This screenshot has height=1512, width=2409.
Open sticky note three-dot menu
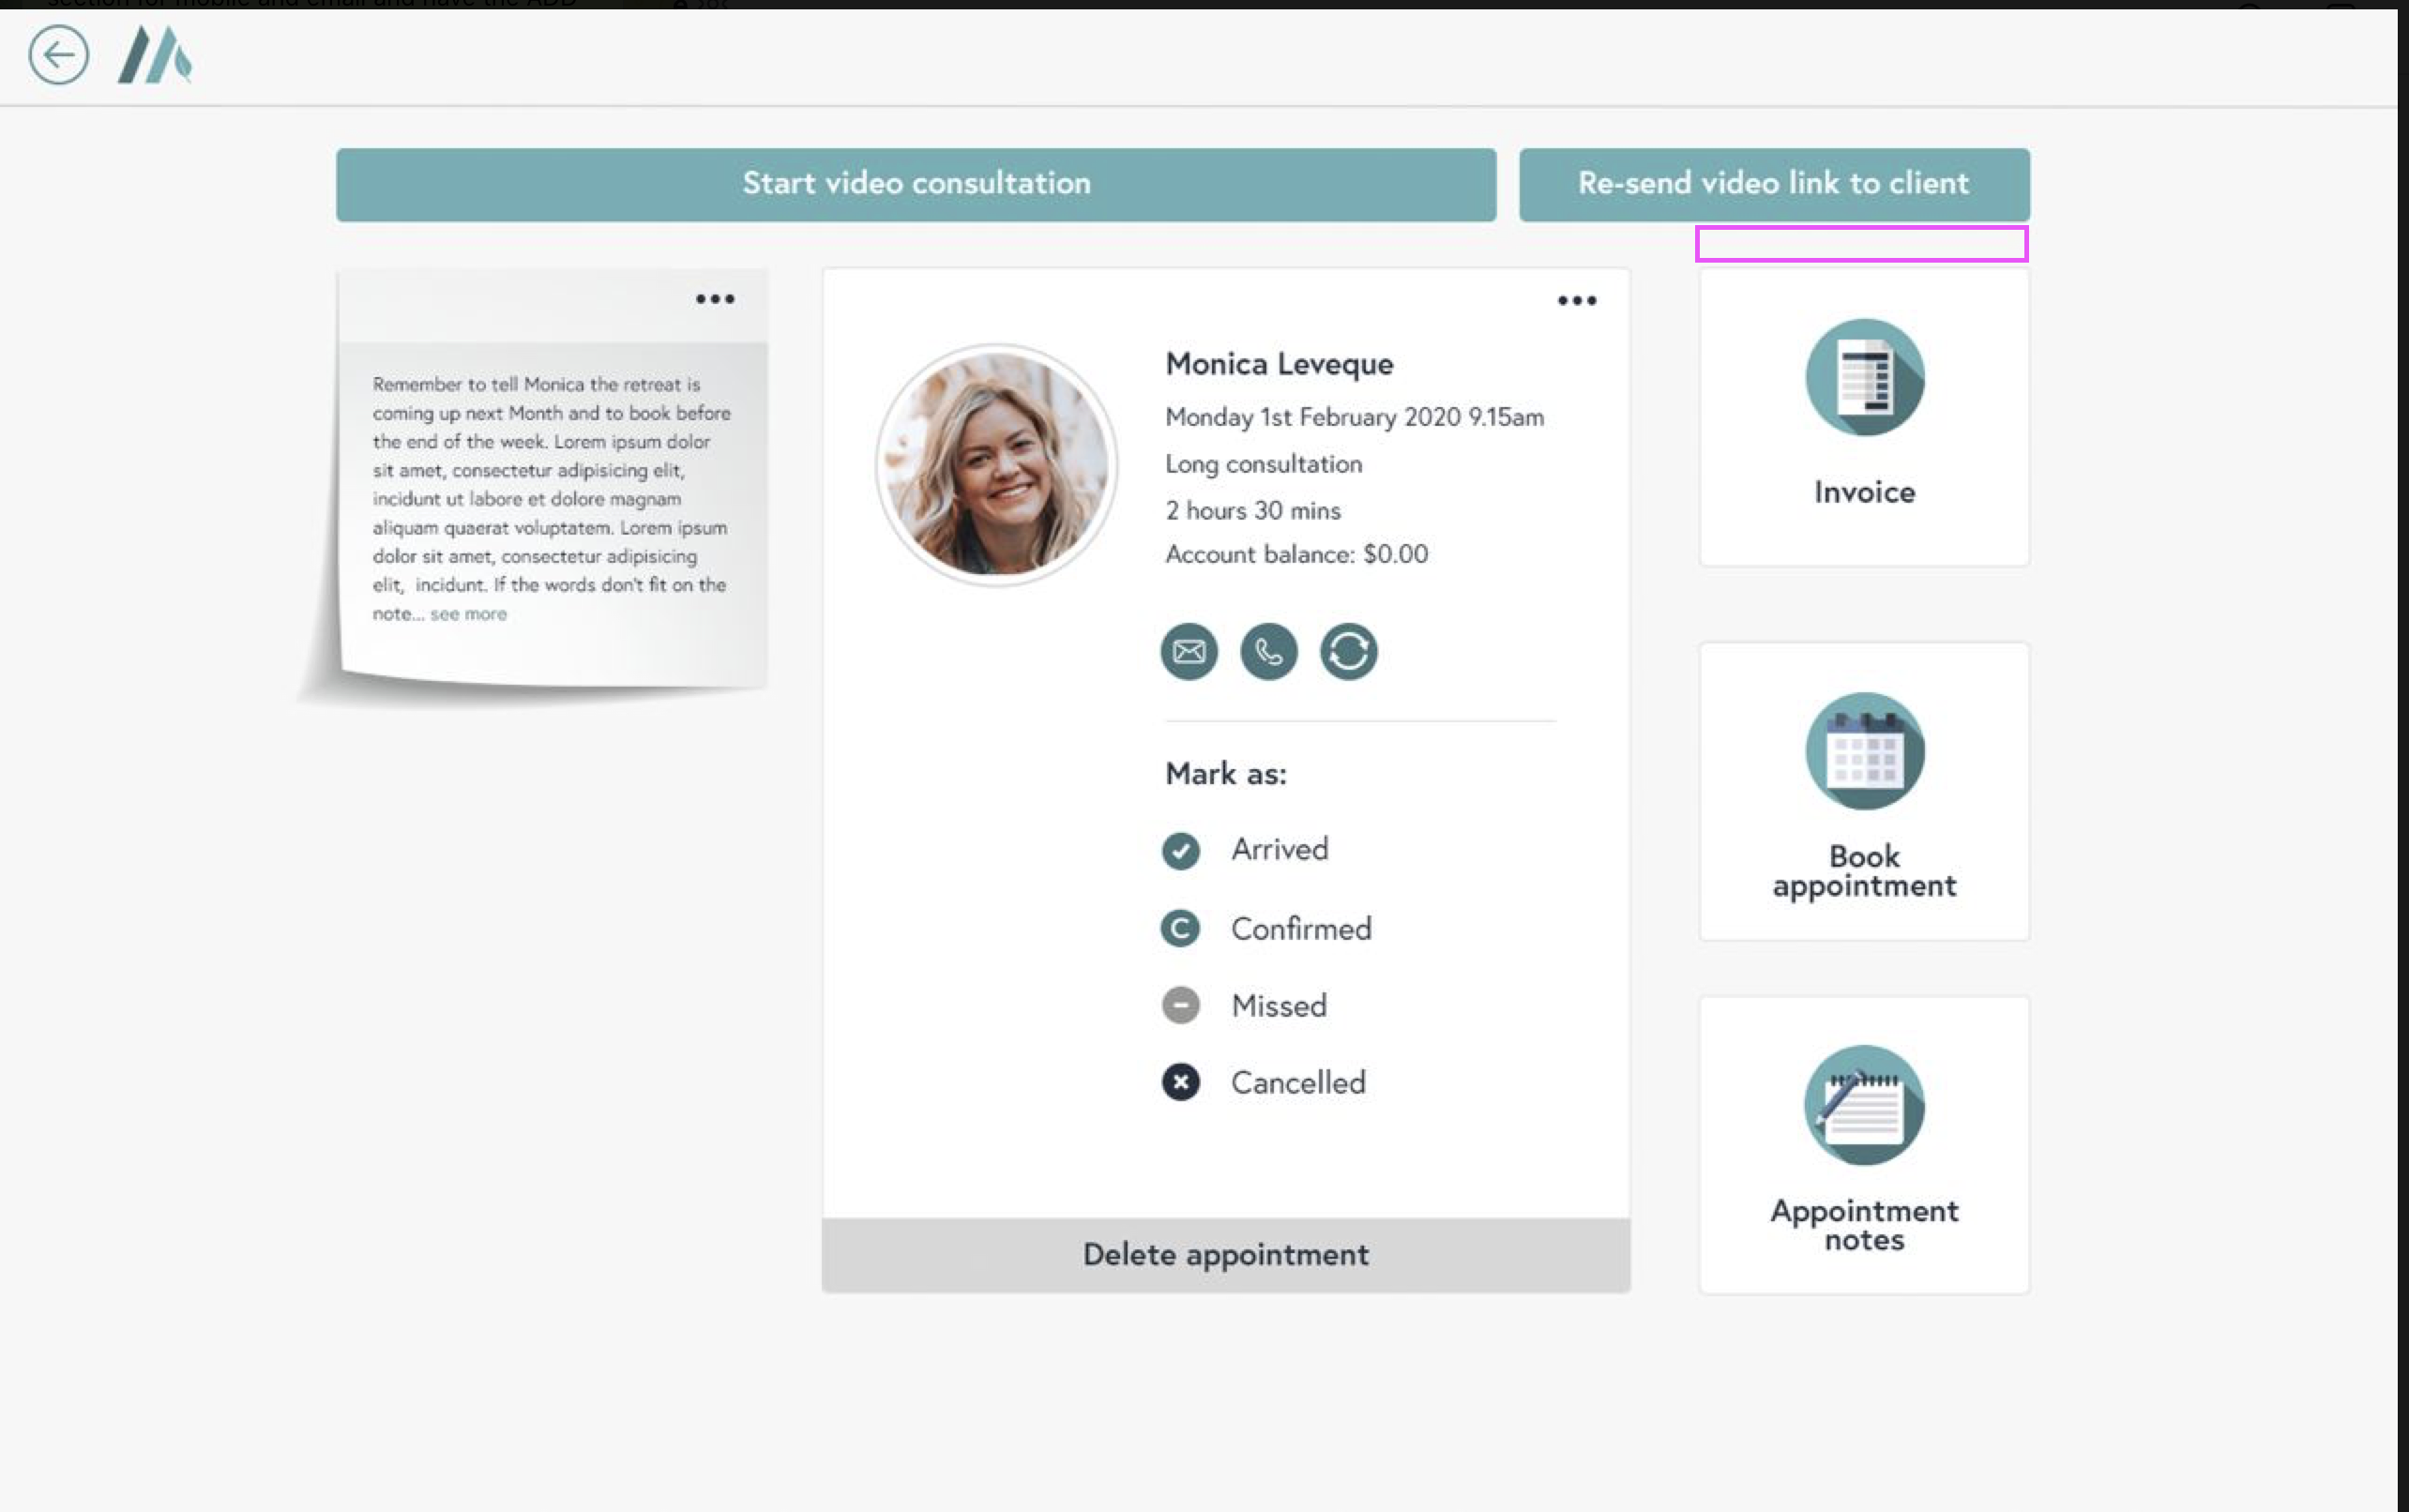pos(715,299)
